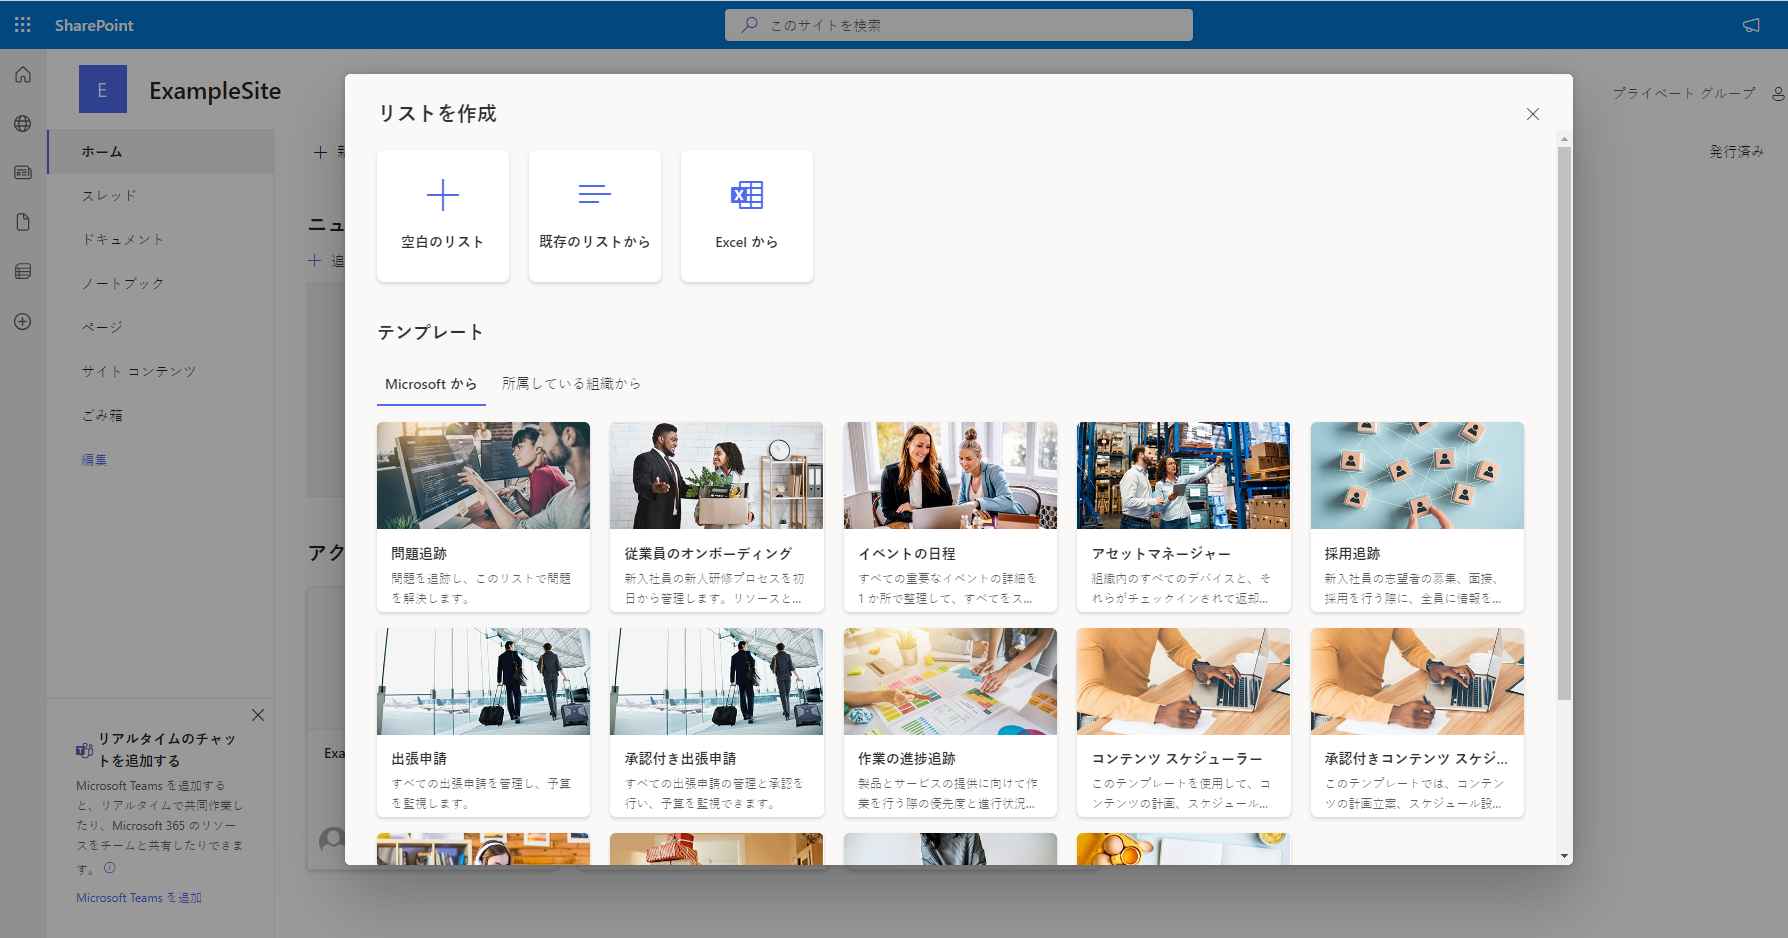Choose the 空白のリスト option

pos(443,216)
